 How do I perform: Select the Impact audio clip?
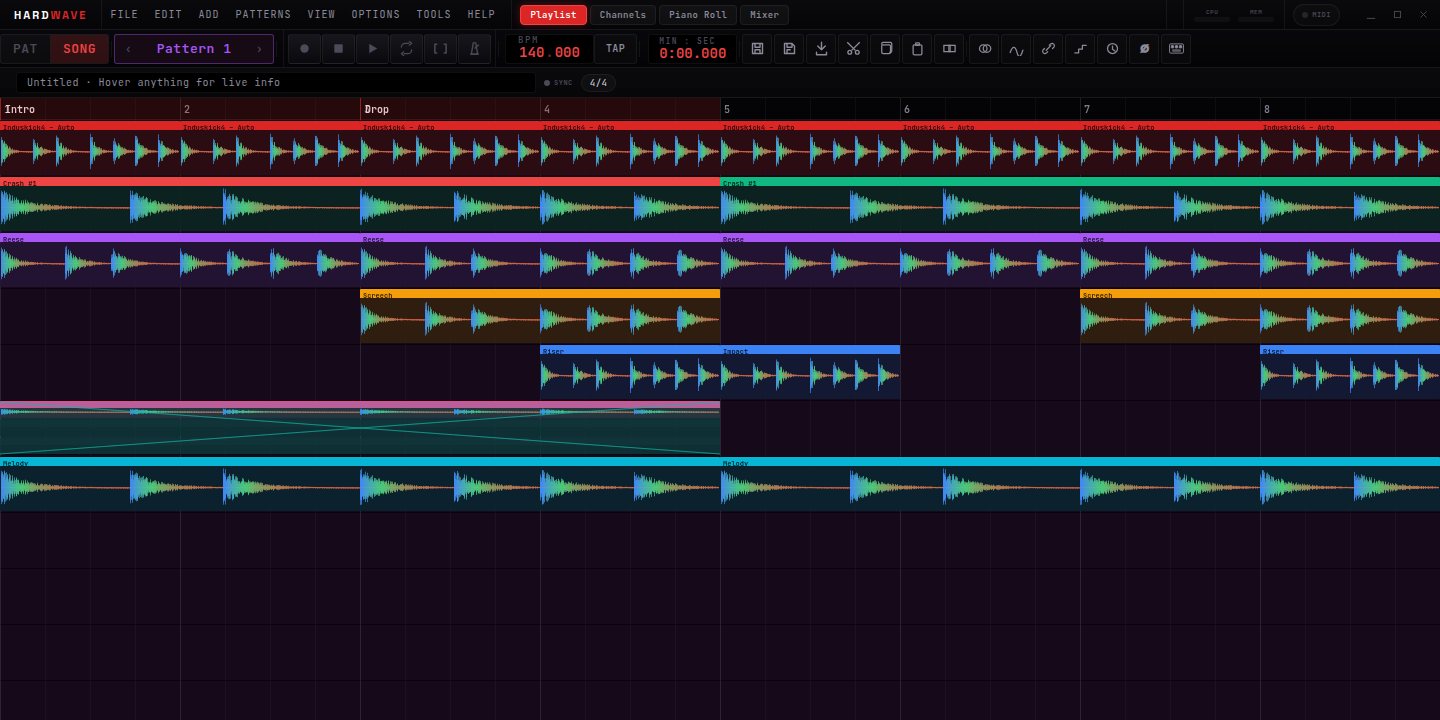[x=810, y=372]
